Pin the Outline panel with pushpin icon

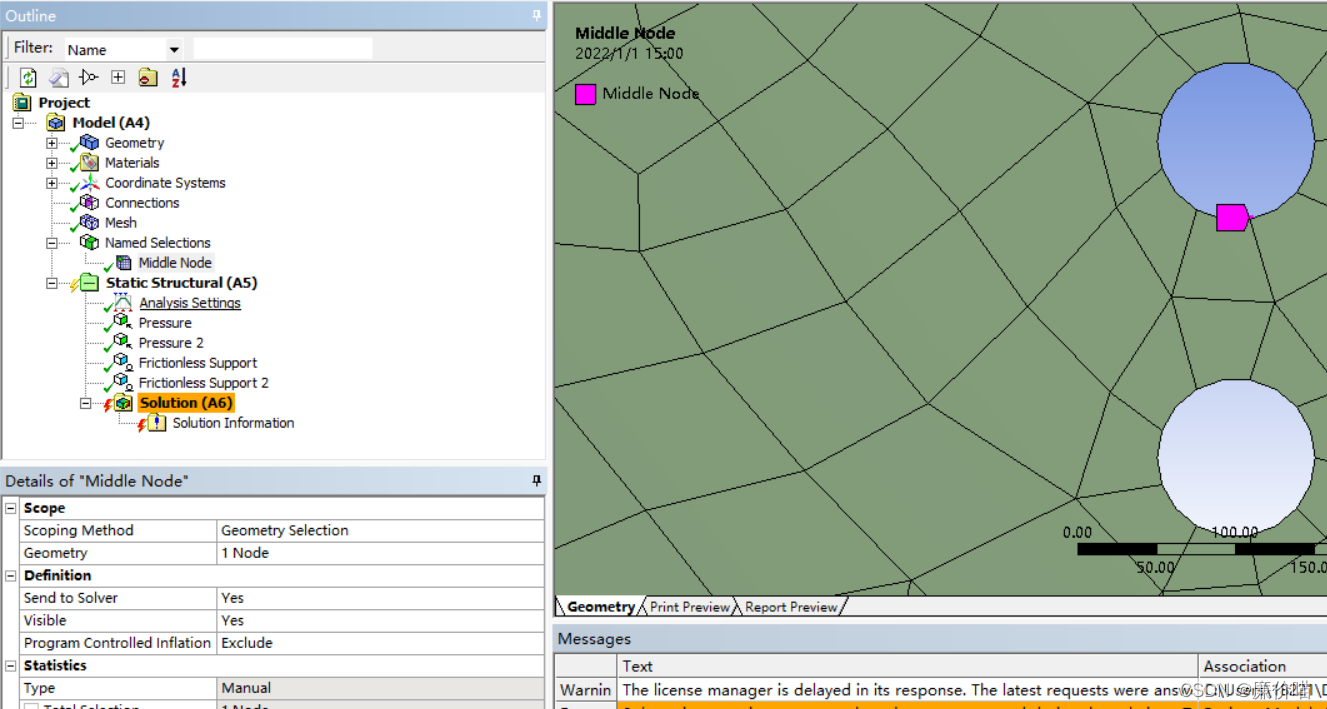537,15
